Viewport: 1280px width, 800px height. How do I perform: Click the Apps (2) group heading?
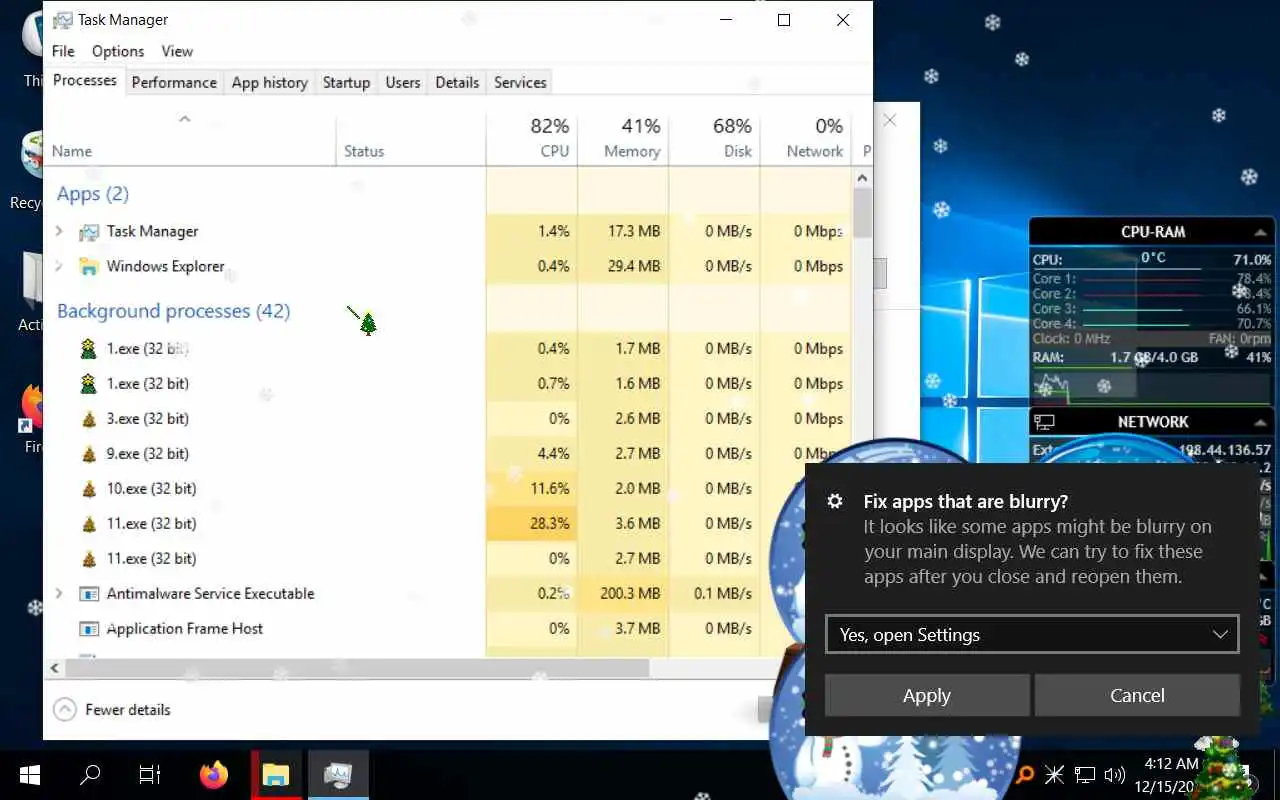[x=93, y=194]
